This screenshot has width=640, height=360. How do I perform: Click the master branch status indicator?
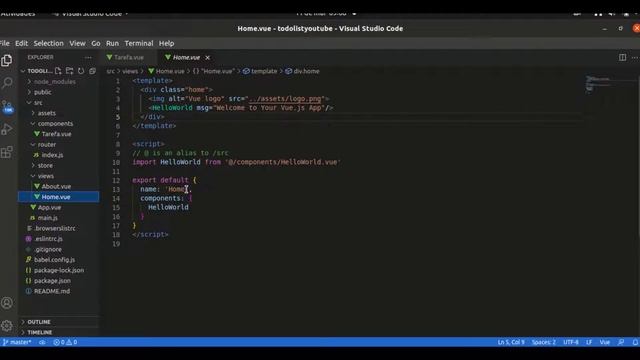pyautogui.click(x=17, y=342)
